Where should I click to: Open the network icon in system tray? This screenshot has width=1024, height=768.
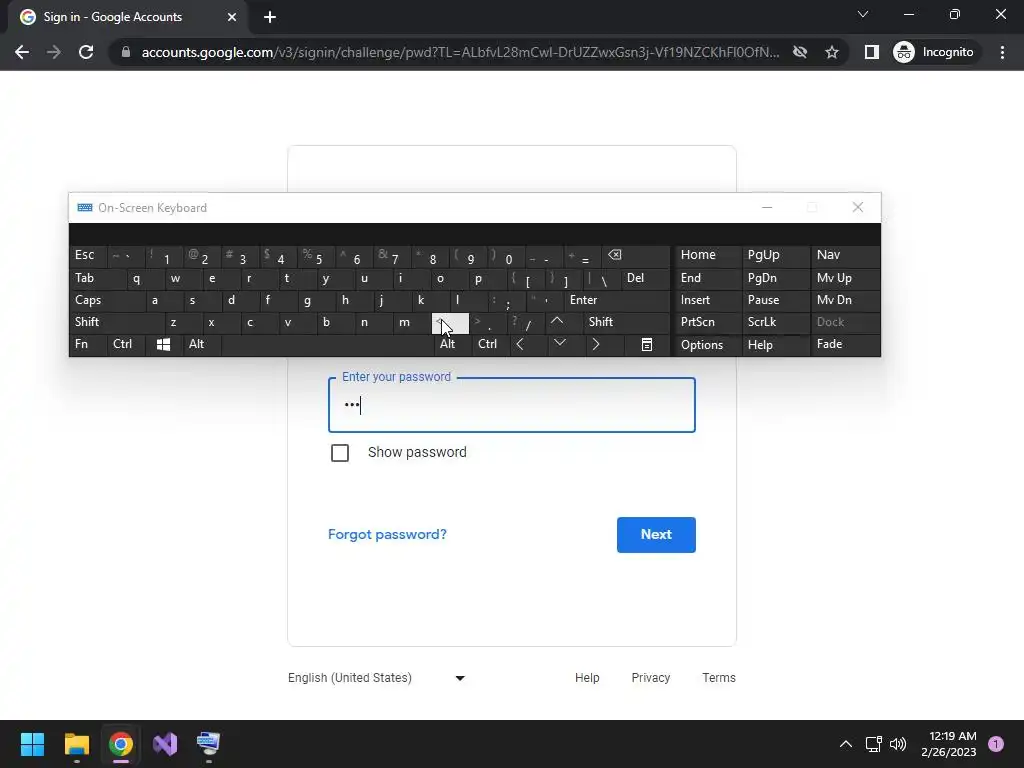pos(873,744)
